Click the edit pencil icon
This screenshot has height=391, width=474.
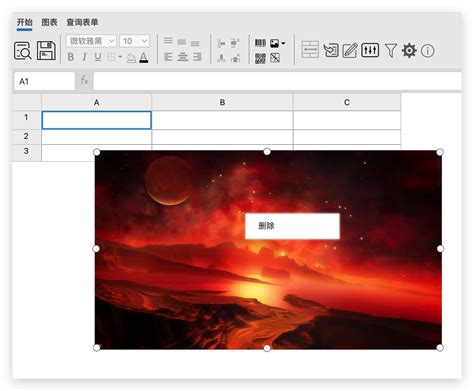[x=350, y=51]
